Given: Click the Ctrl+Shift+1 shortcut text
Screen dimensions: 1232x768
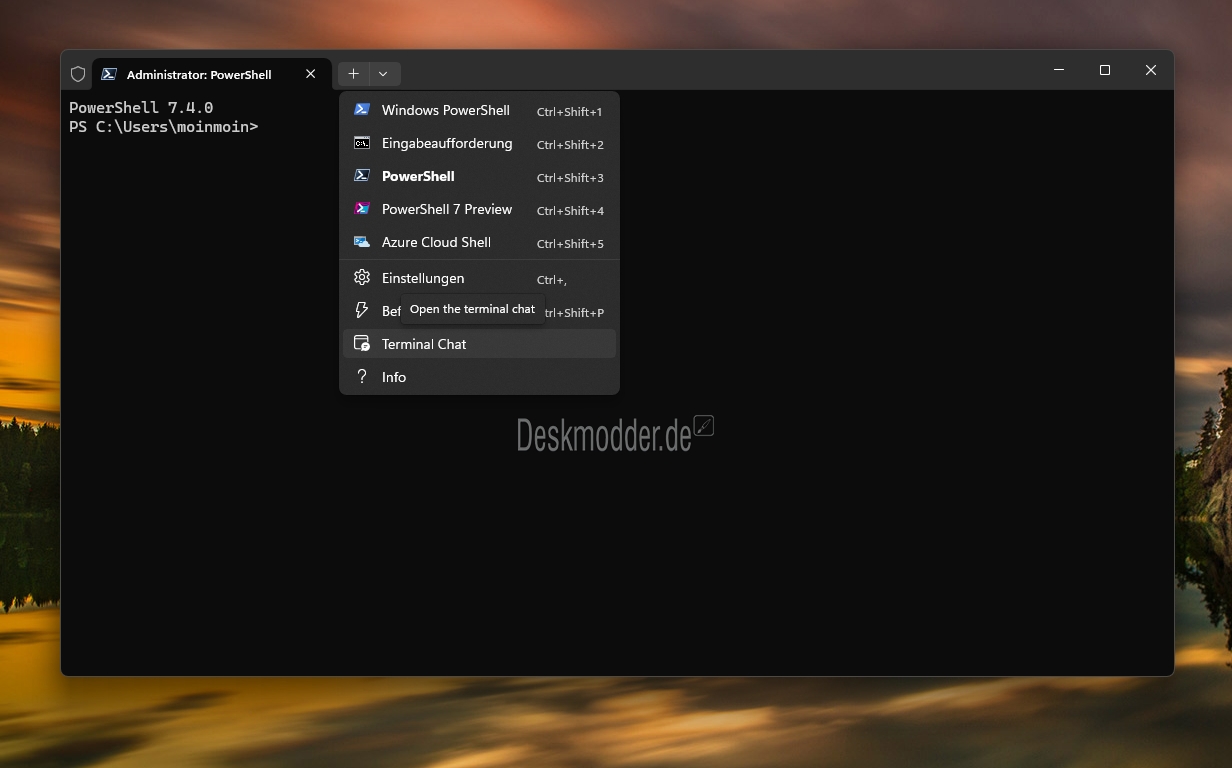Looking at the screenshot, I should [570, 112].
